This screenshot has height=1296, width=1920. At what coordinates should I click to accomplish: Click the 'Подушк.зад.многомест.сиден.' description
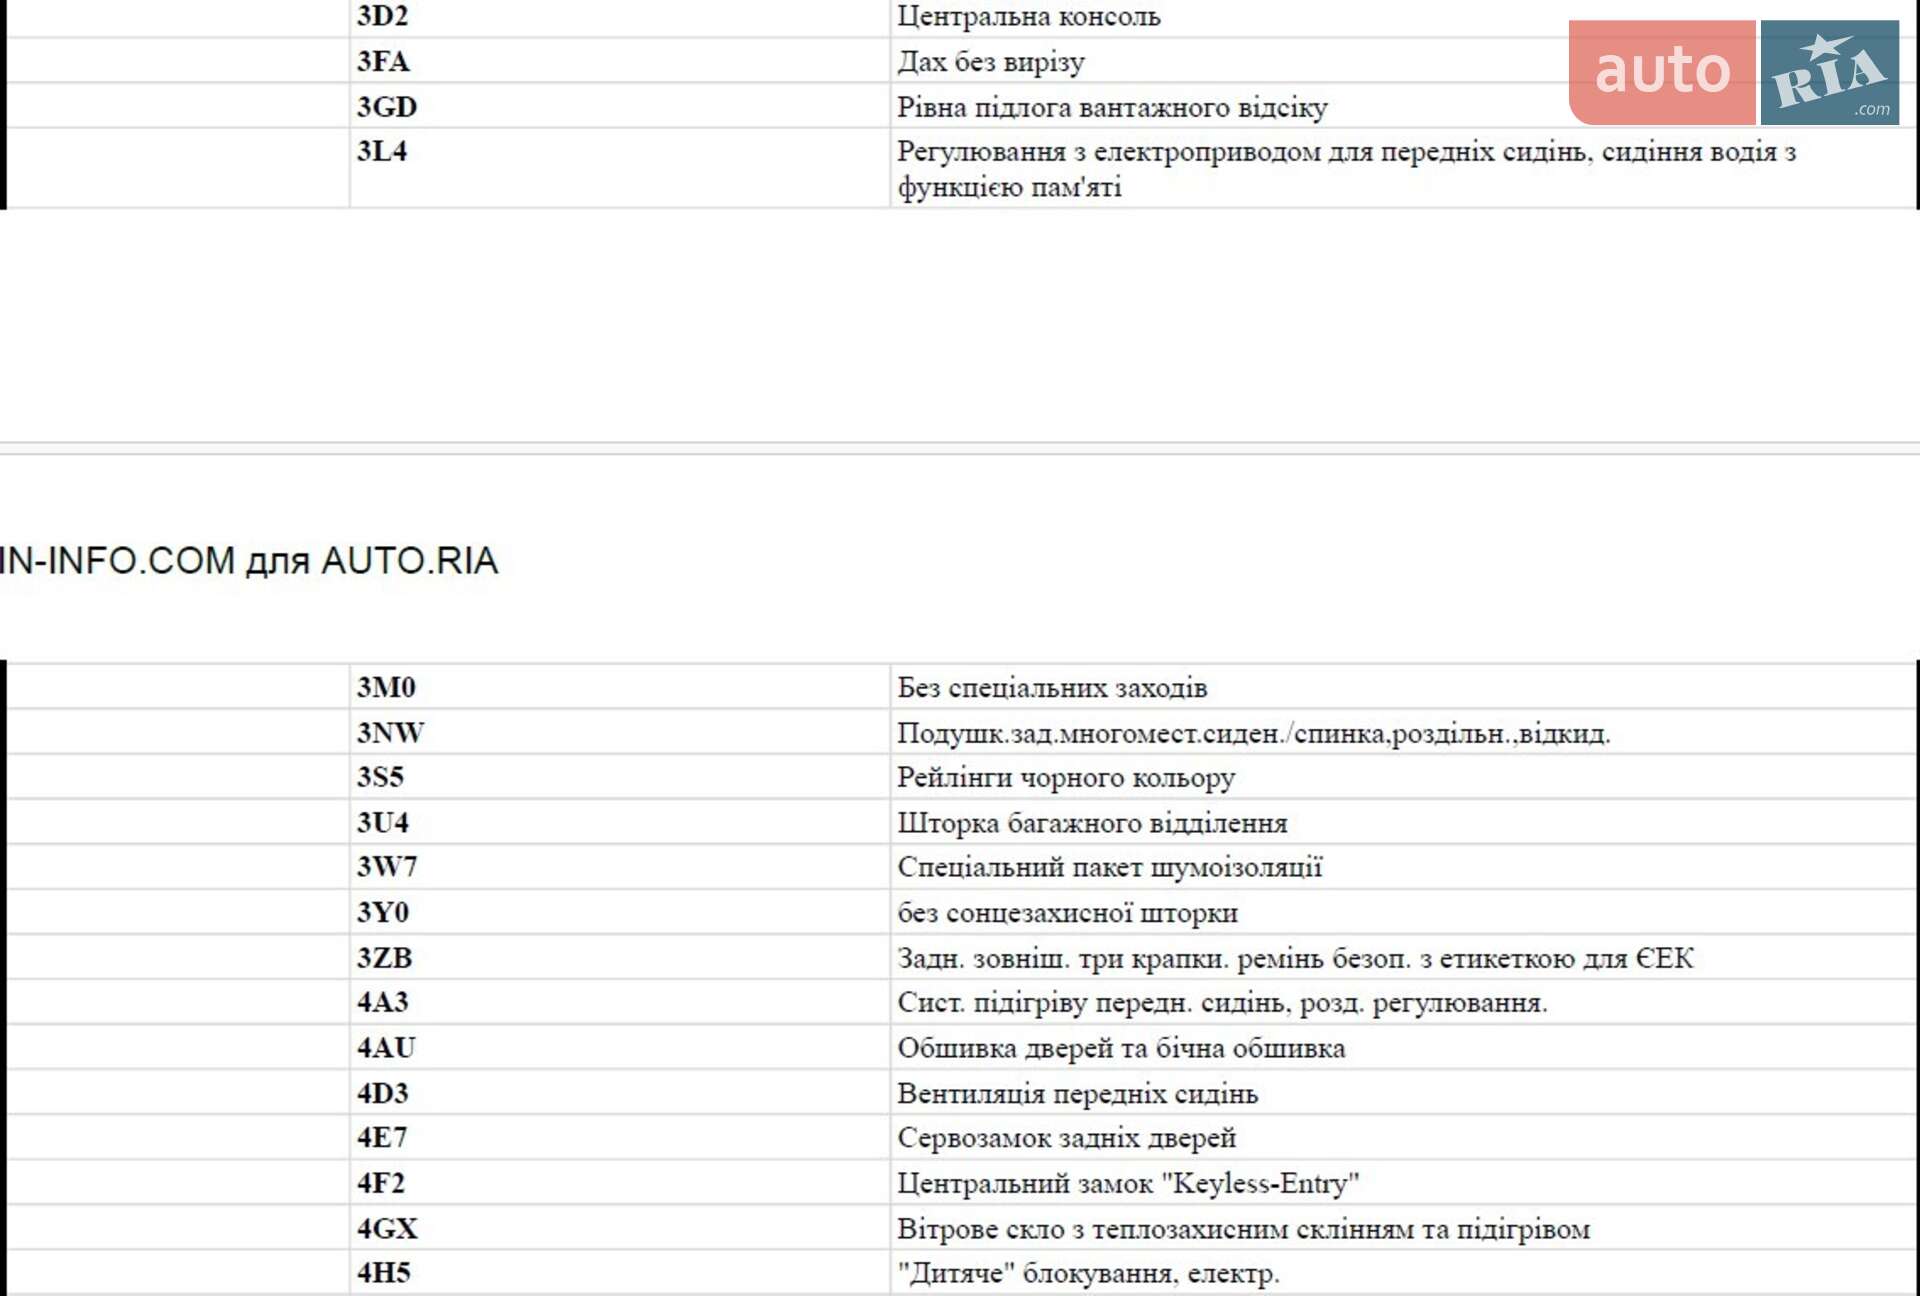pos(1254,733)
